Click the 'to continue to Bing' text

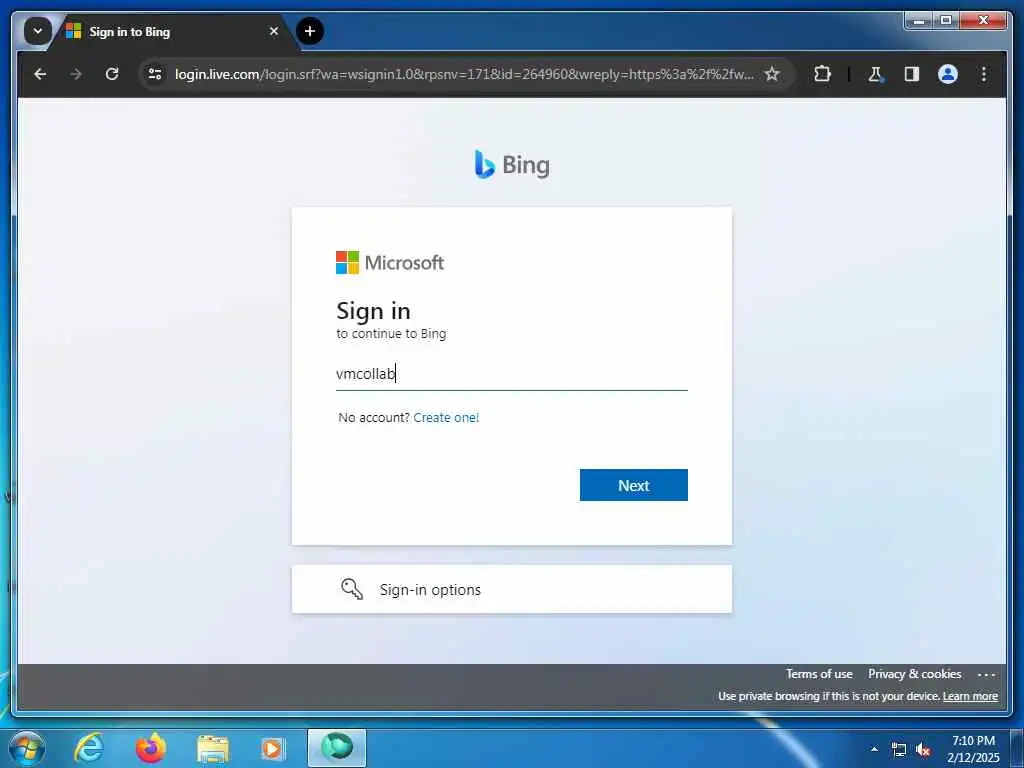pos(391,334)
